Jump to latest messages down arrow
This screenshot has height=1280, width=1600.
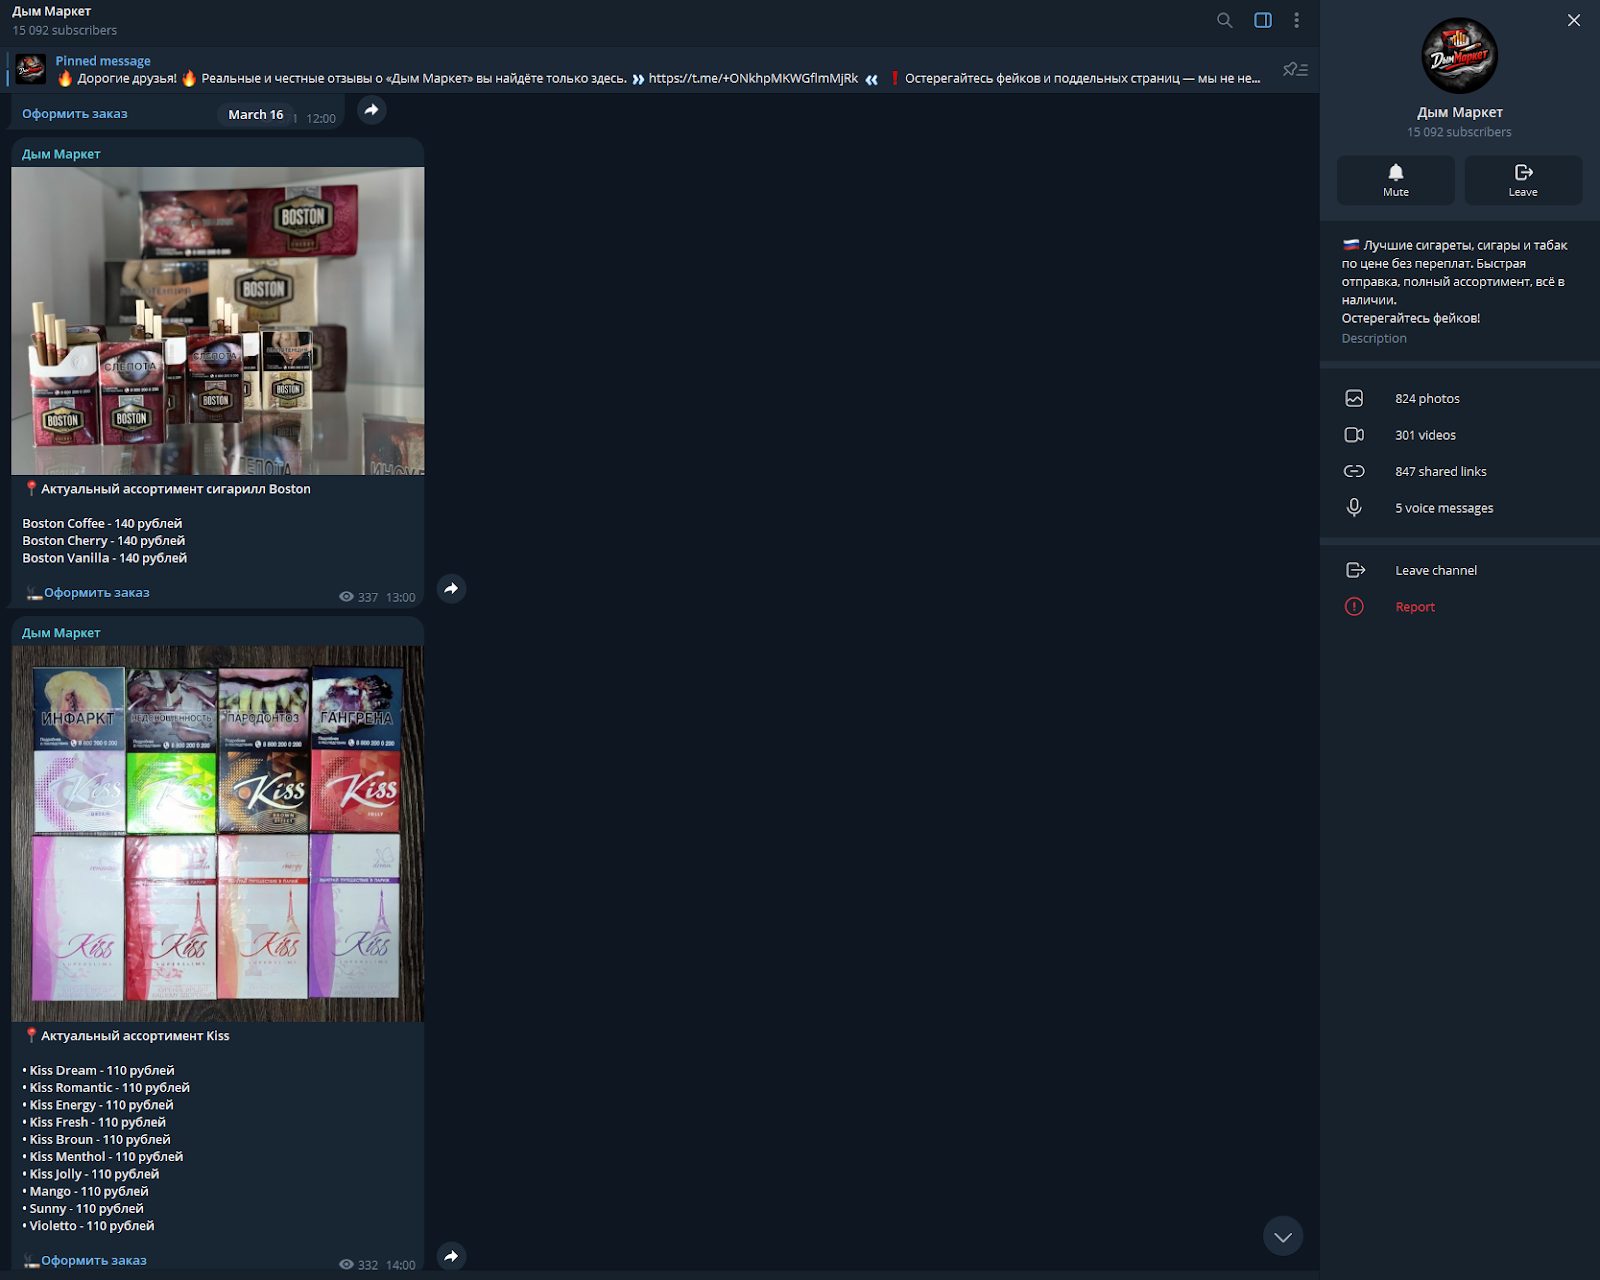1283,1236
